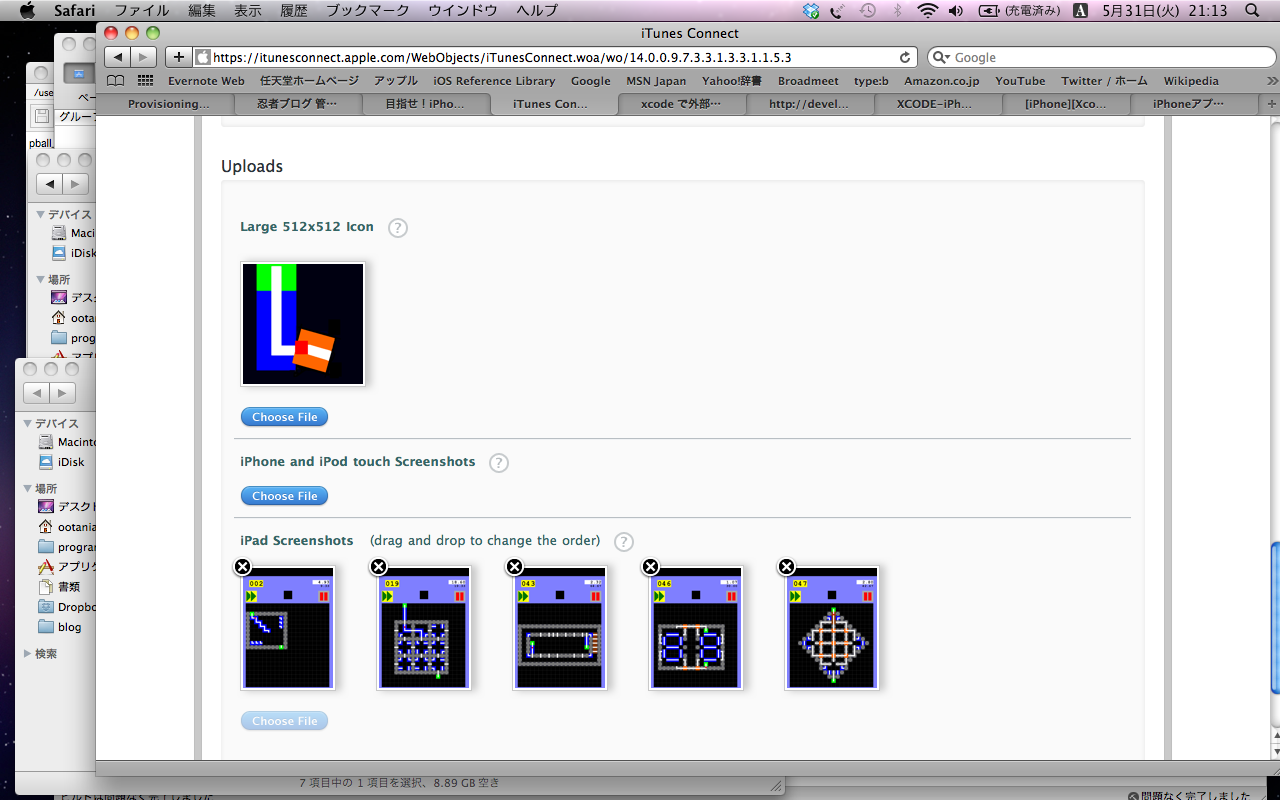
Task: Remove the iPad screenshot labeled 043
Action: coord(514,567)
